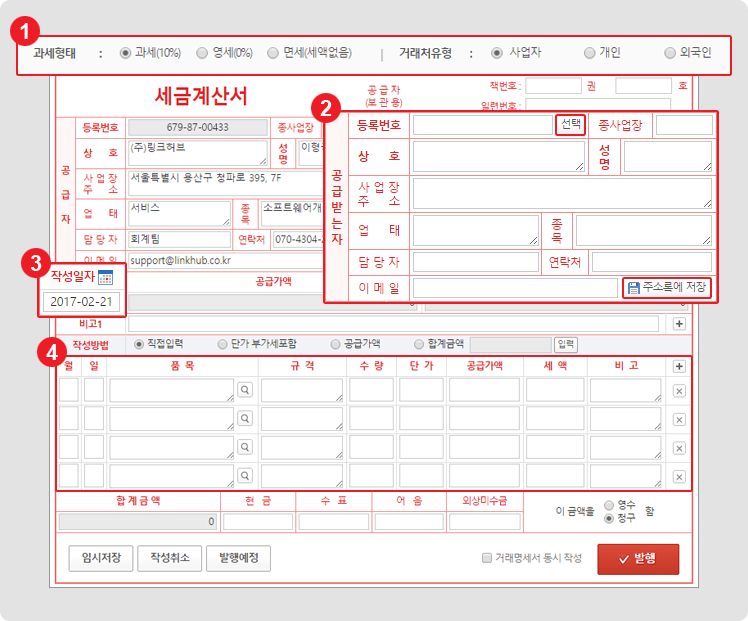
Task: Search item in first 품목 row
Action: (245, 390)
